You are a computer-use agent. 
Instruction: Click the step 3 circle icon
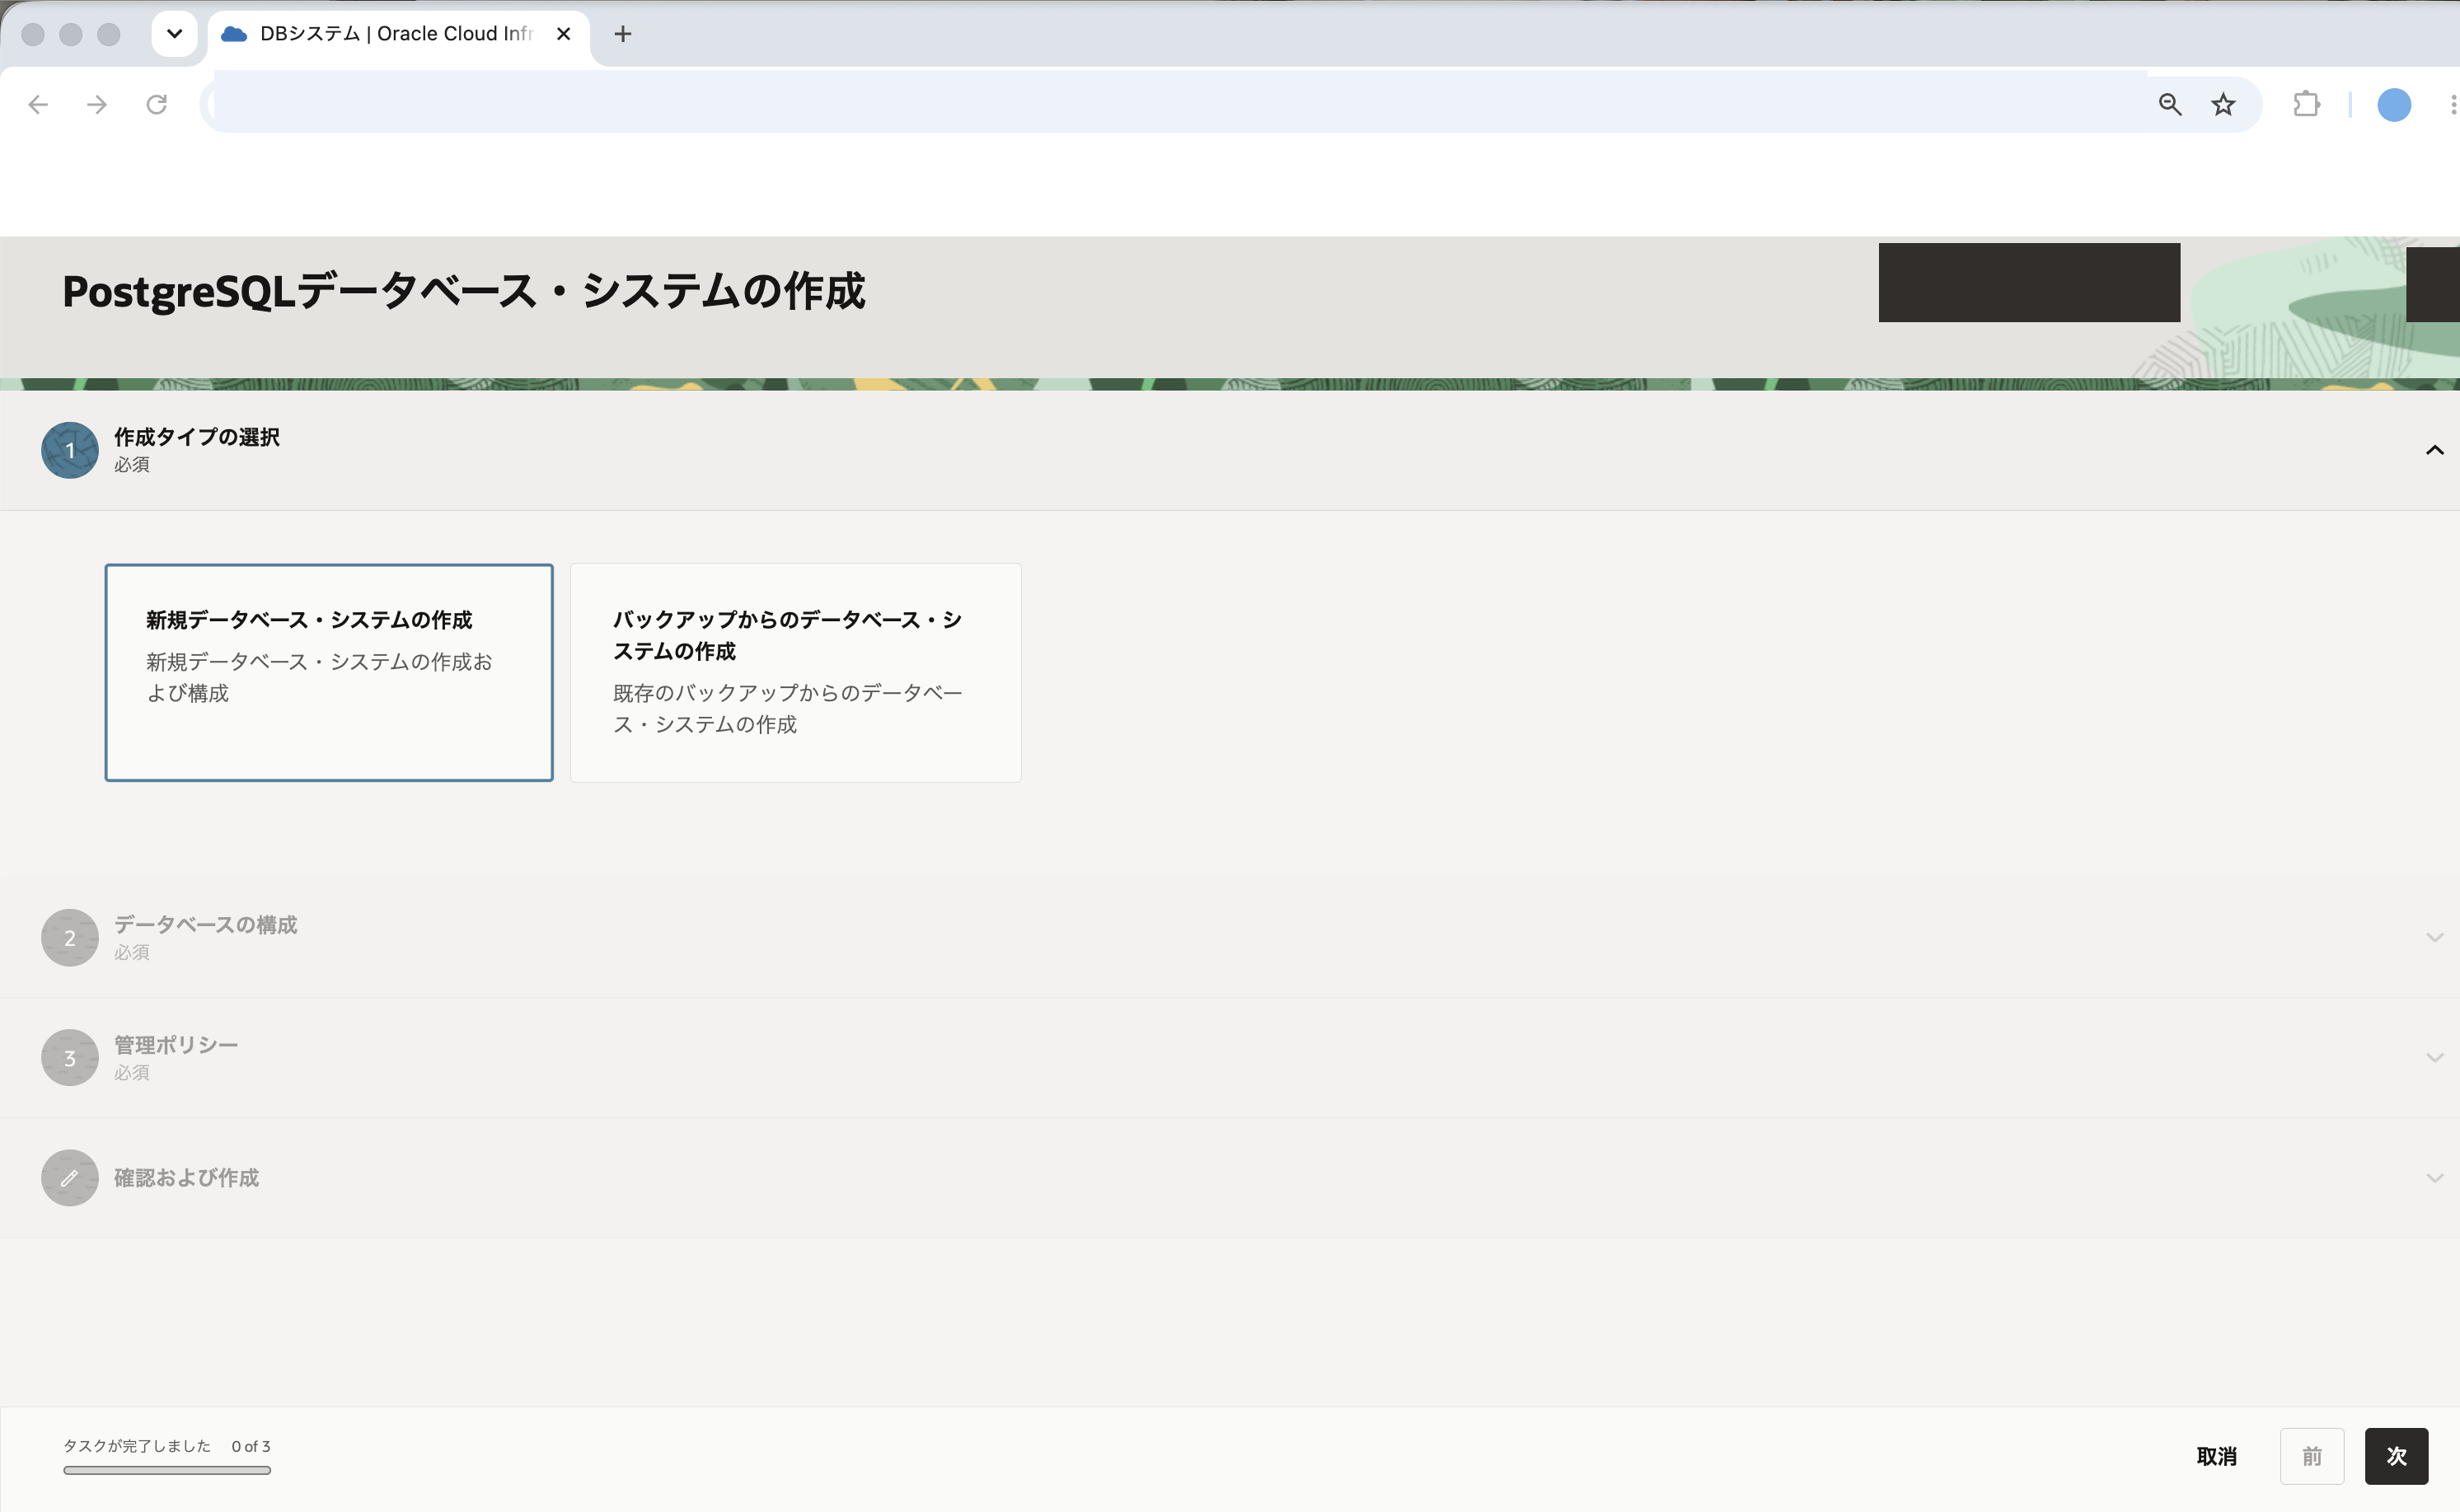(x=69, y=1057)
